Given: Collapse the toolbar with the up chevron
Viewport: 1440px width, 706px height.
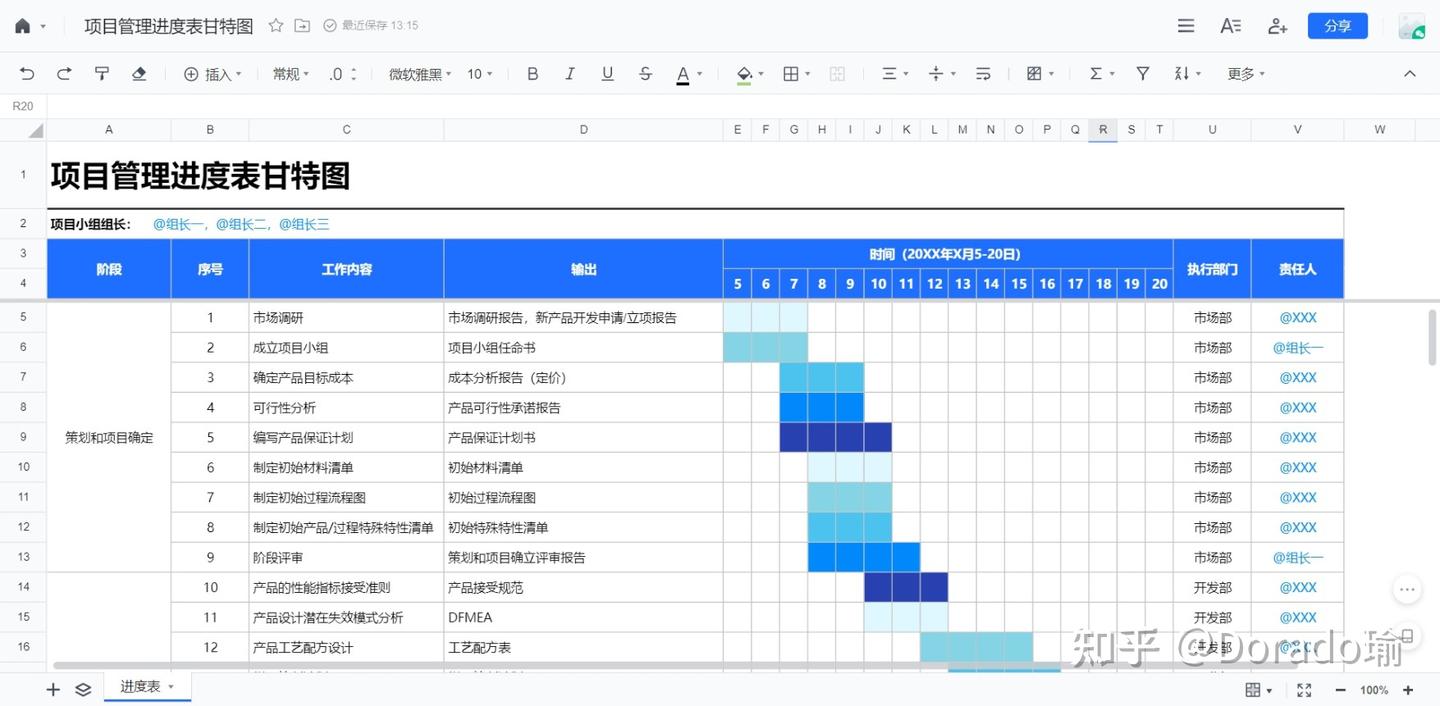Looking at the screenshot, I should (x=1410, y=74).
